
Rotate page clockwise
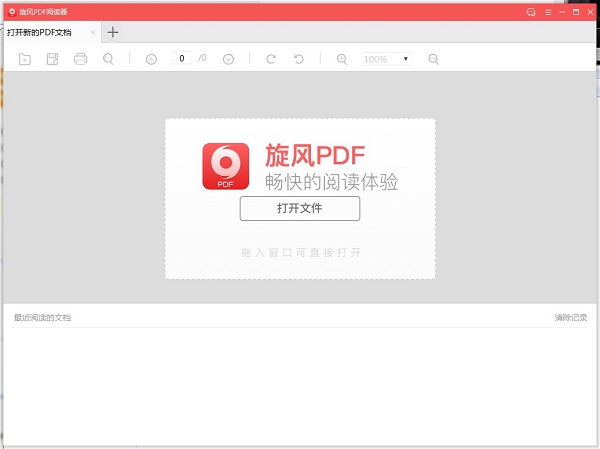271,59
